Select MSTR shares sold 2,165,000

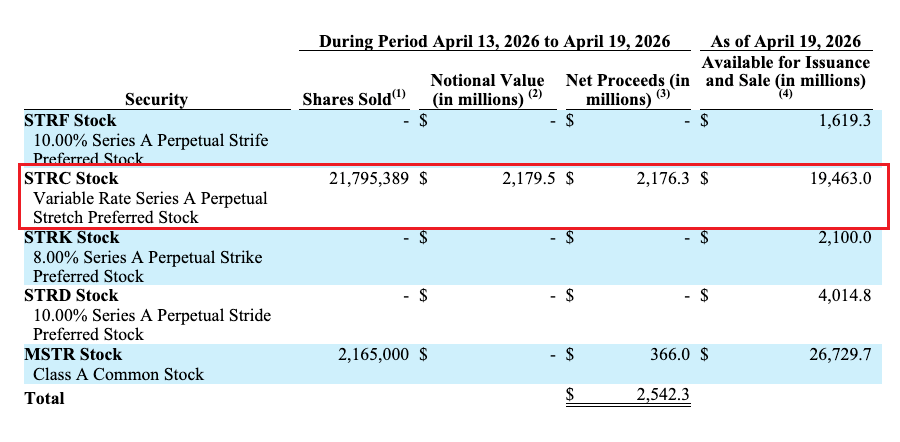pos(373,354)
